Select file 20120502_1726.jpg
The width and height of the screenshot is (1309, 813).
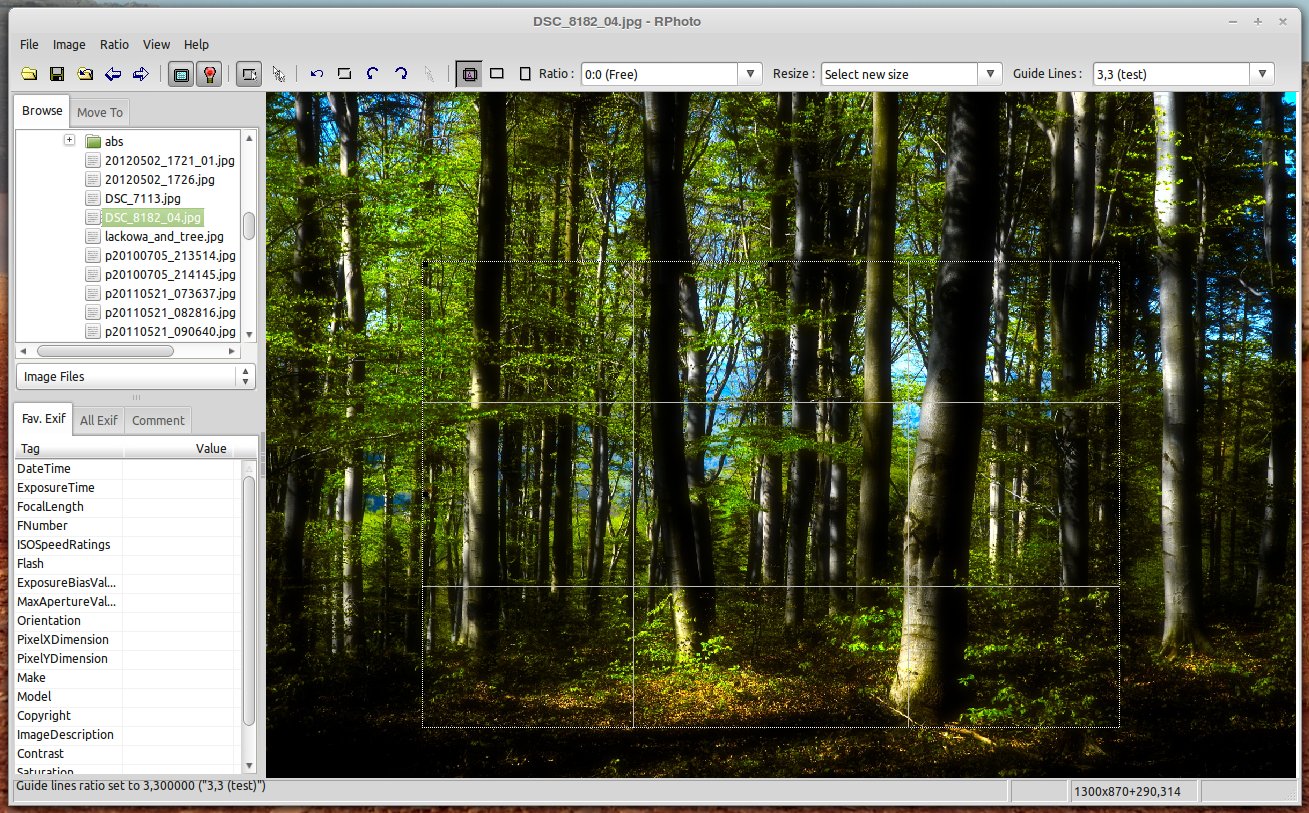coord(150,179)
